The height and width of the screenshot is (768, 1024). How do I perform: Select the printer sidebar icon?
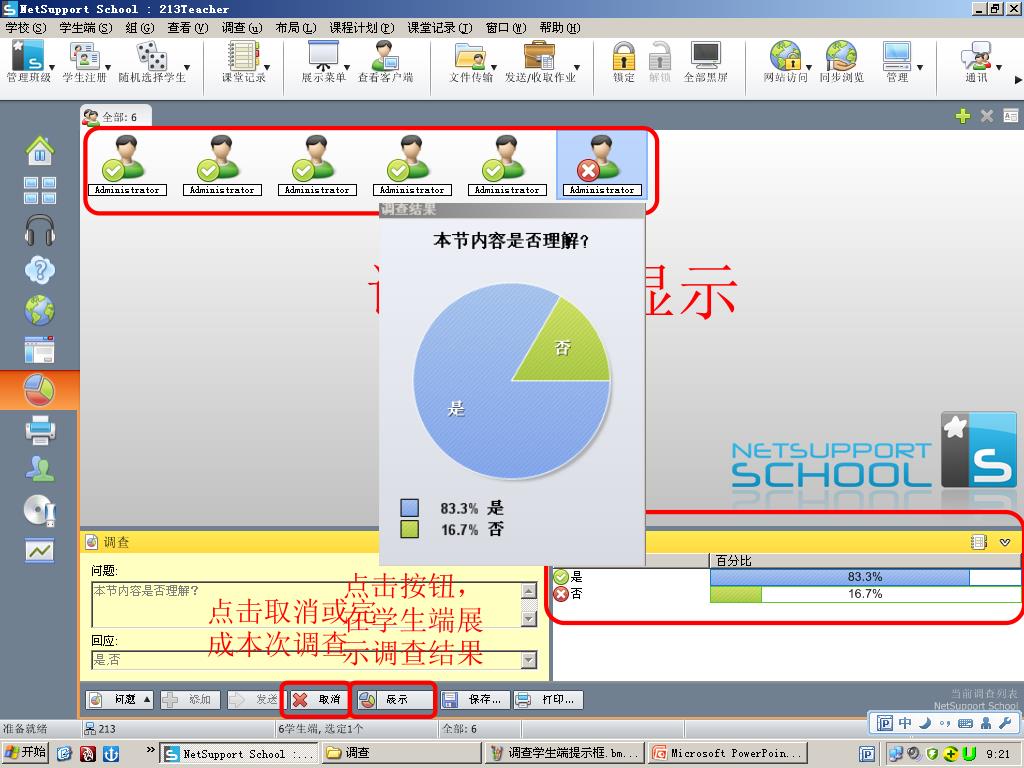pos(40,430)
